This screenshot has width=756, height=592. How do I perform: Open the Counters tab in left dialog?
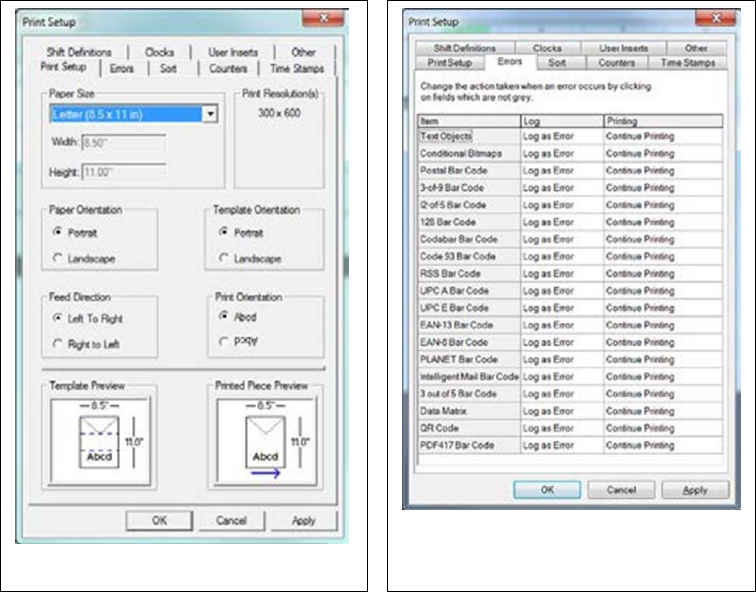click(x=228, y=68)
